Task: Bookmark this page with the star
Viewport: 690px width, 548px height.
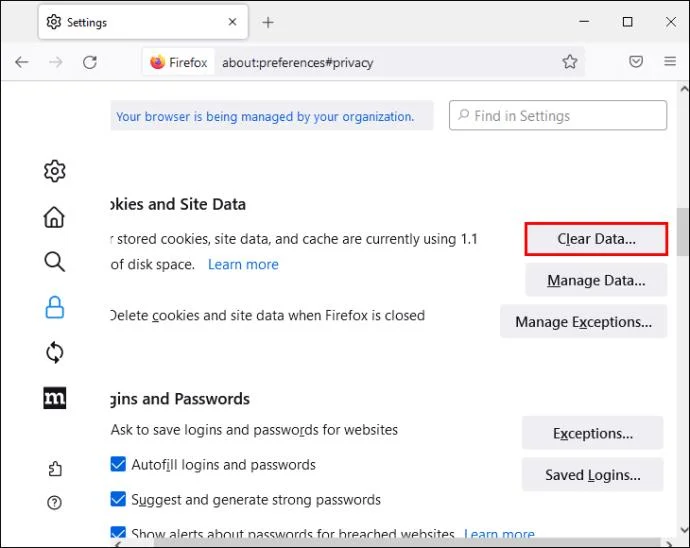Action: 569,62
